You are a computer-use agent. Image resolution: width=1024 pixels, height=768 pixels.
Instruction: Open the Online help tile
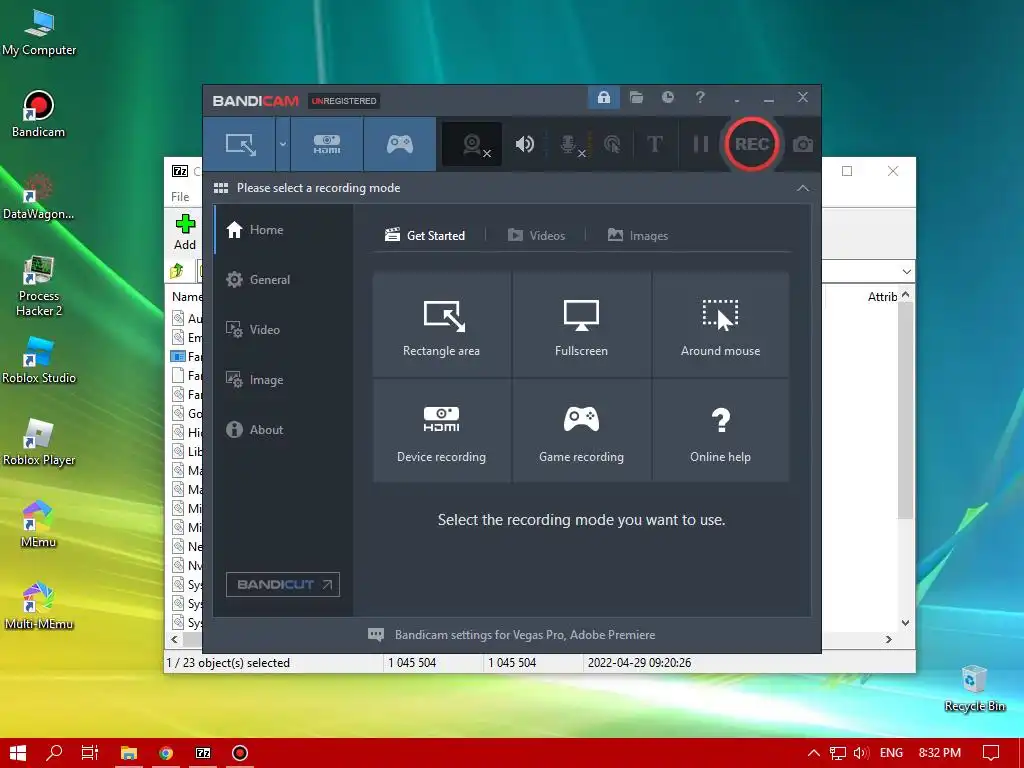[720, 431]
